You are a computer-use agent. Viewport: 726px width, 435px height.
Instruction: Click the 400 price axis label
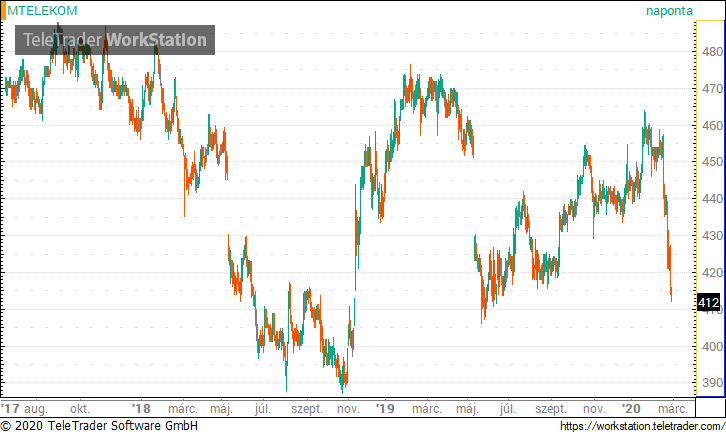click(712, 346)
